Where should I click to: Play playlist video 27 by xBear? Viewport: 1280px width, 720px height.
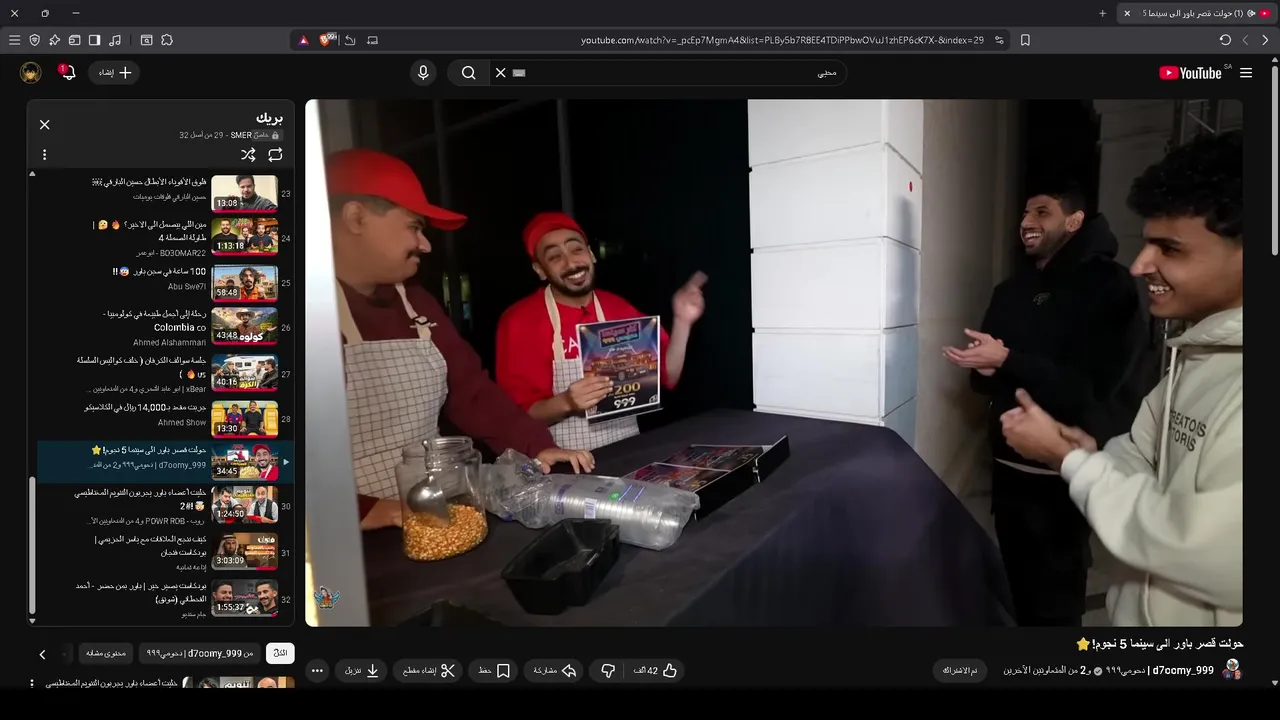166,372
